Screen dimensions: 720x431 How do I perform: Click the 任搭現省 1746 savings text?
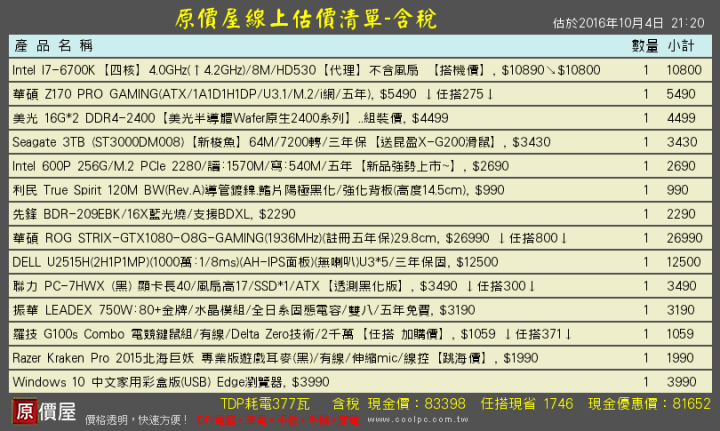click(527, 404)
